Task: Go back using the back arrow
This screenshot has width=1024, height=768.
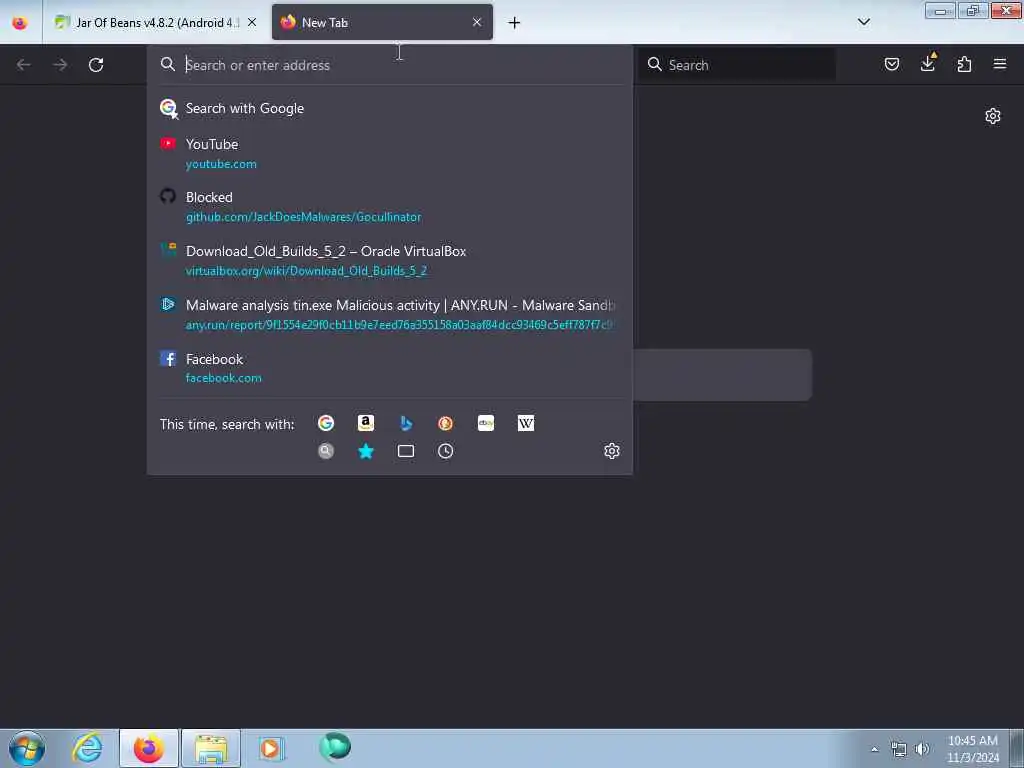Action: click(x=24, y=65)
